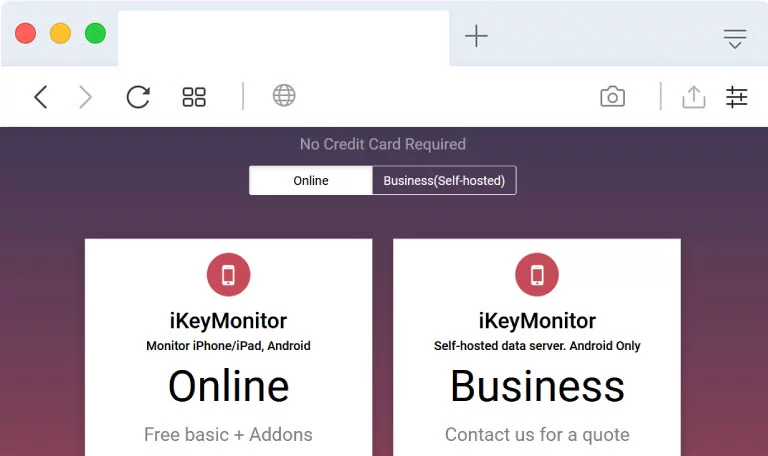Switch to Business(Self-hosted) plan toggle
This screenshot has height=456, width=768.
point(444,180)
